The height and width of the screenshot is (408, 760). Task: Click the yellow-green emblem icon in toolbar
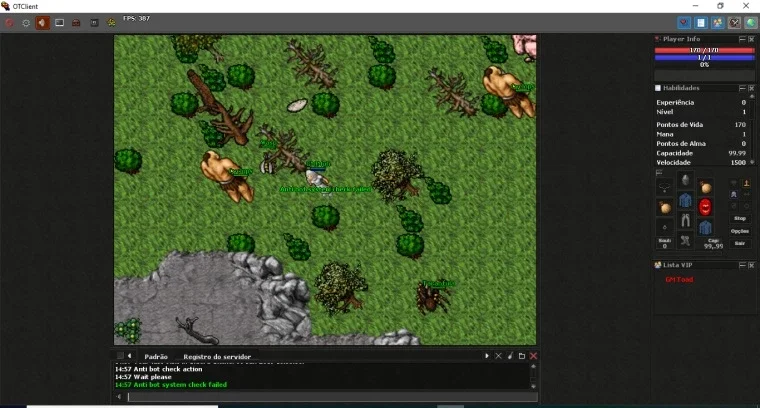pyautogui.click(x=111, y=23)
